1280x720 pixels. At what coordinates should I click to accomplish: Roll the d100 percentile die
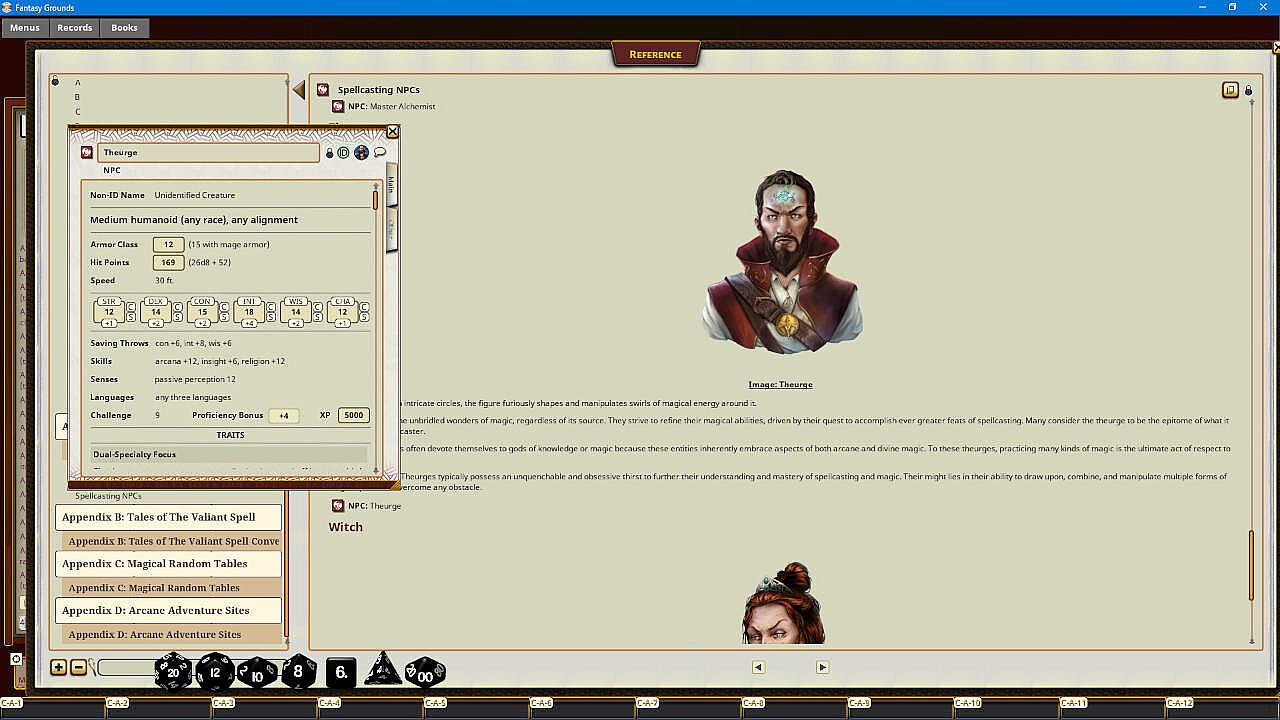[x=425, y=672]
